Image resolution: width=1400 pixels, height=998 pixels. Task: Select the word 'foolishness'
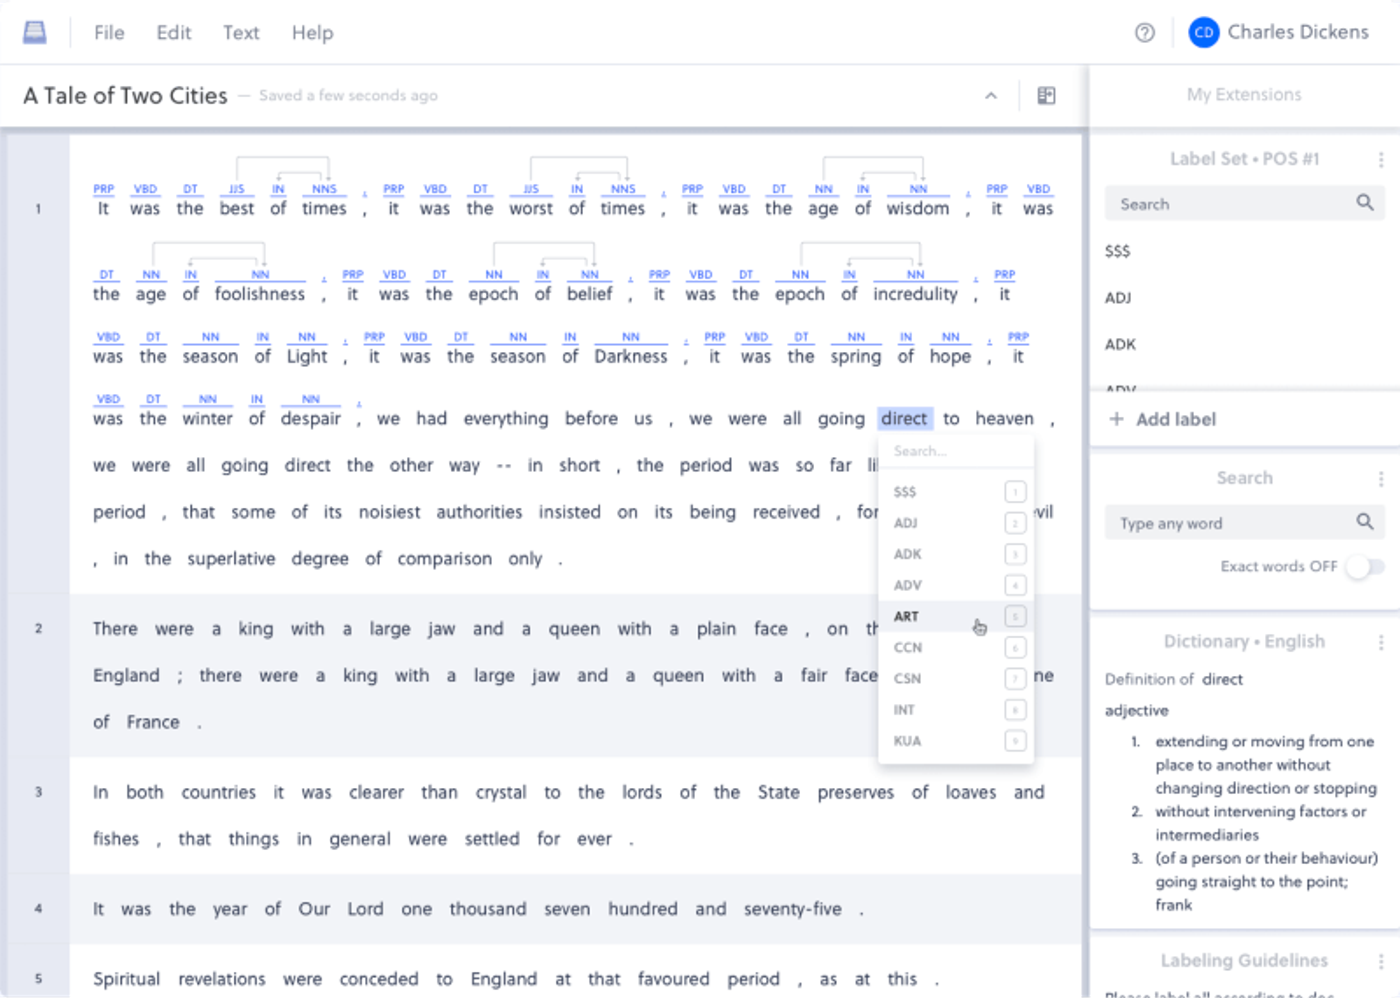[x=260, y=294]
